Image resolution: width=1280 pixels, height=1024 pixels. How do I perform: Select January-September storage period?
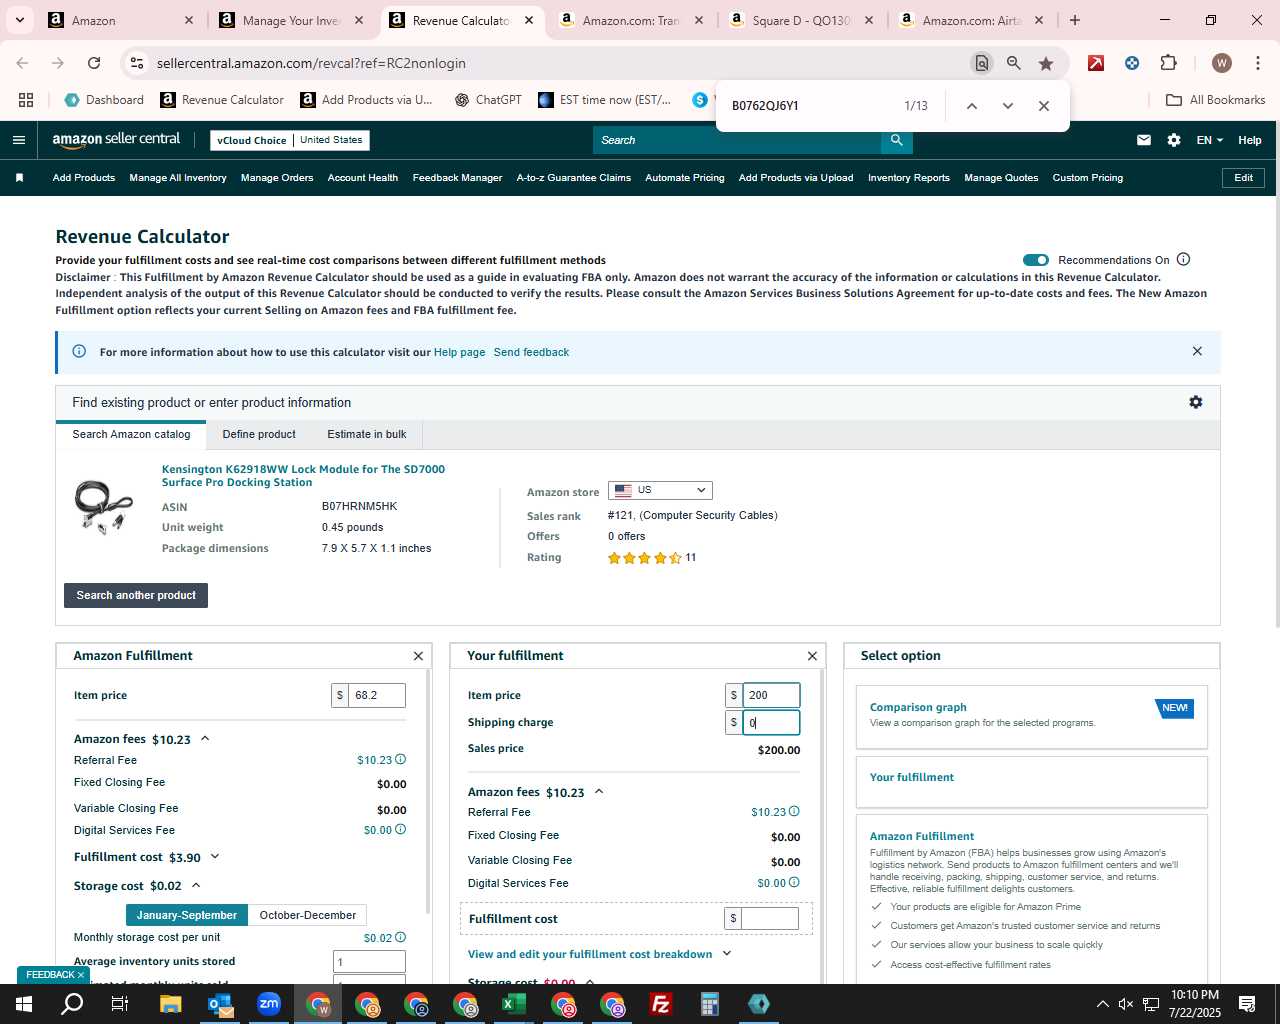tap(187, 915)
